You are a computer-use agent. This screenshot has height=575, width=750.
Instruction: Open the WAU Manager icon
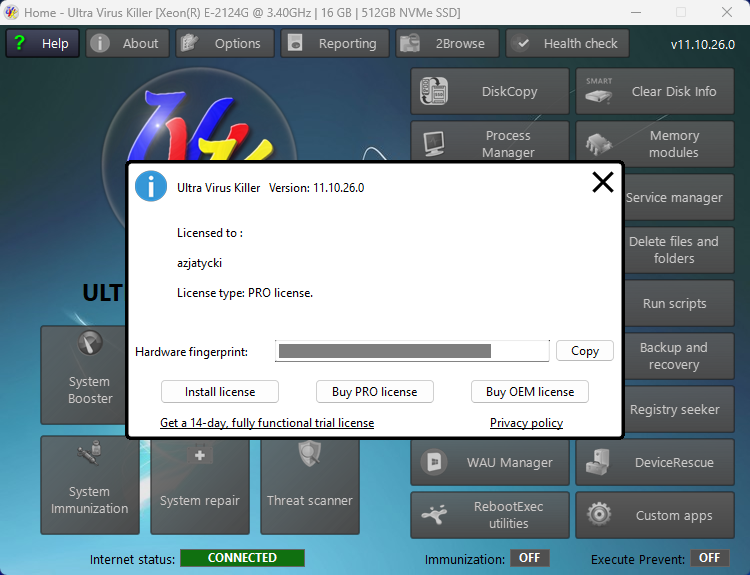(x=434, y=462)
